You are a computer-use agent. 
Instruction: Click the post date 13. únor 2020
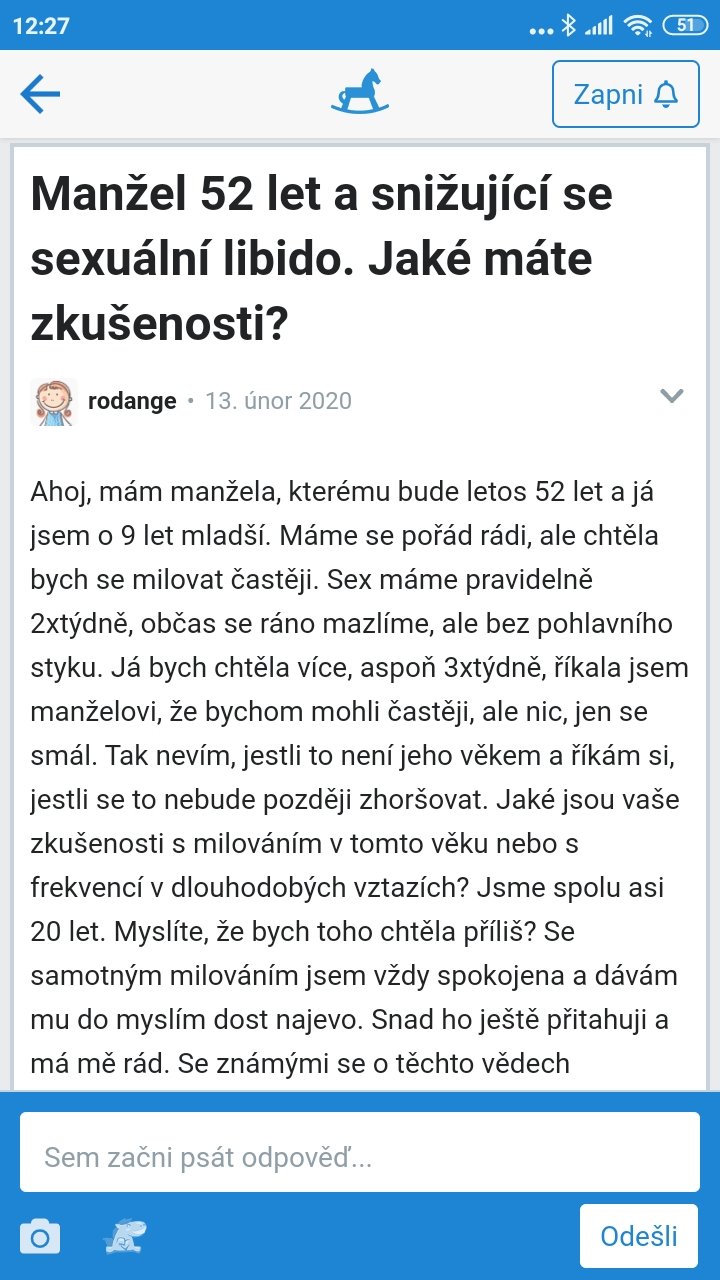pyautogui.click(x=278, y=402)
